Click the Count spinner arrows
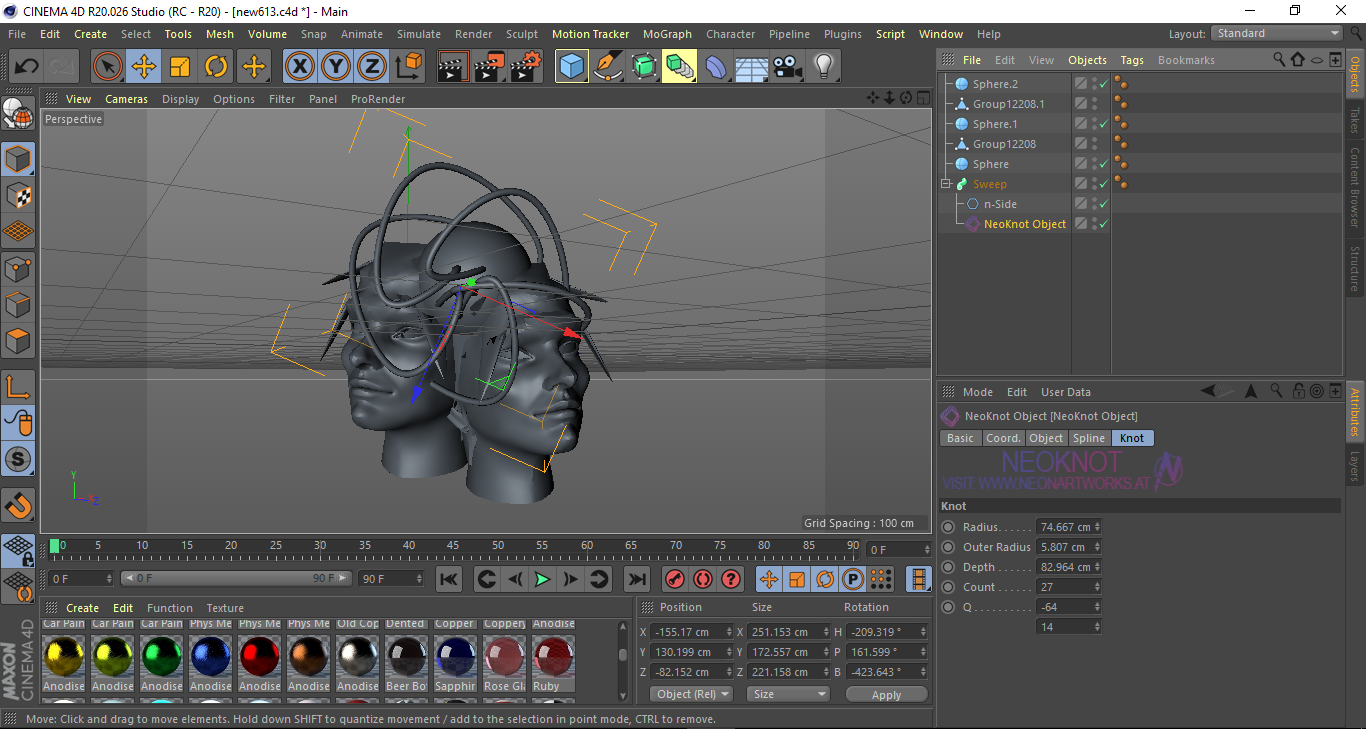This screenshot has height=729, width=1366. tap(1097, 587)
